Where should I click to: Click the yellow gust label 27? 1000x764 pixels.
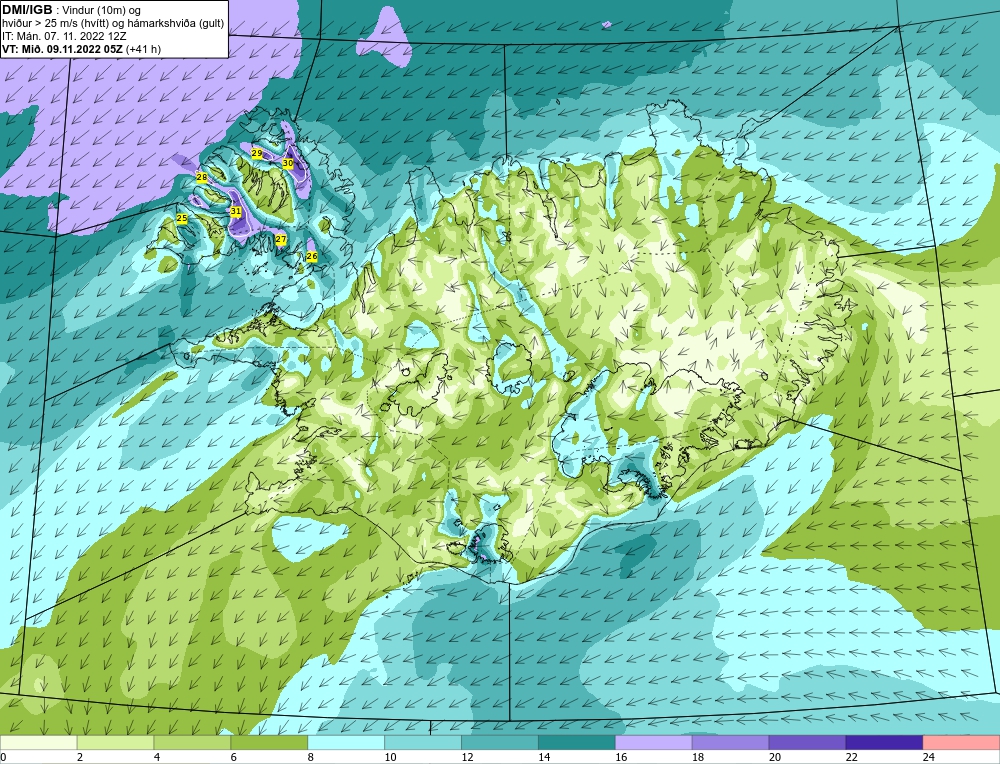(x=281, y=239)
